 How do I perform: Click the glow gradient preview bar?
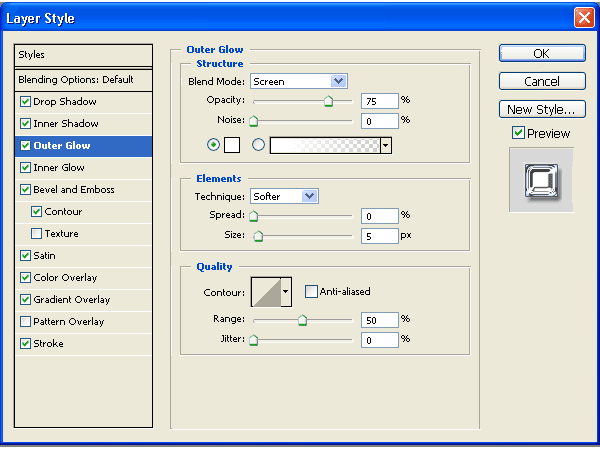tap(325, 145)
